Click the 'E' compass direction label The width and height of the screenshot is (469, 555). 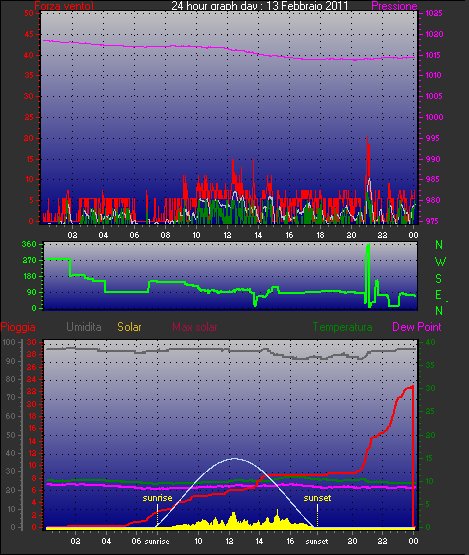[438, 295]
